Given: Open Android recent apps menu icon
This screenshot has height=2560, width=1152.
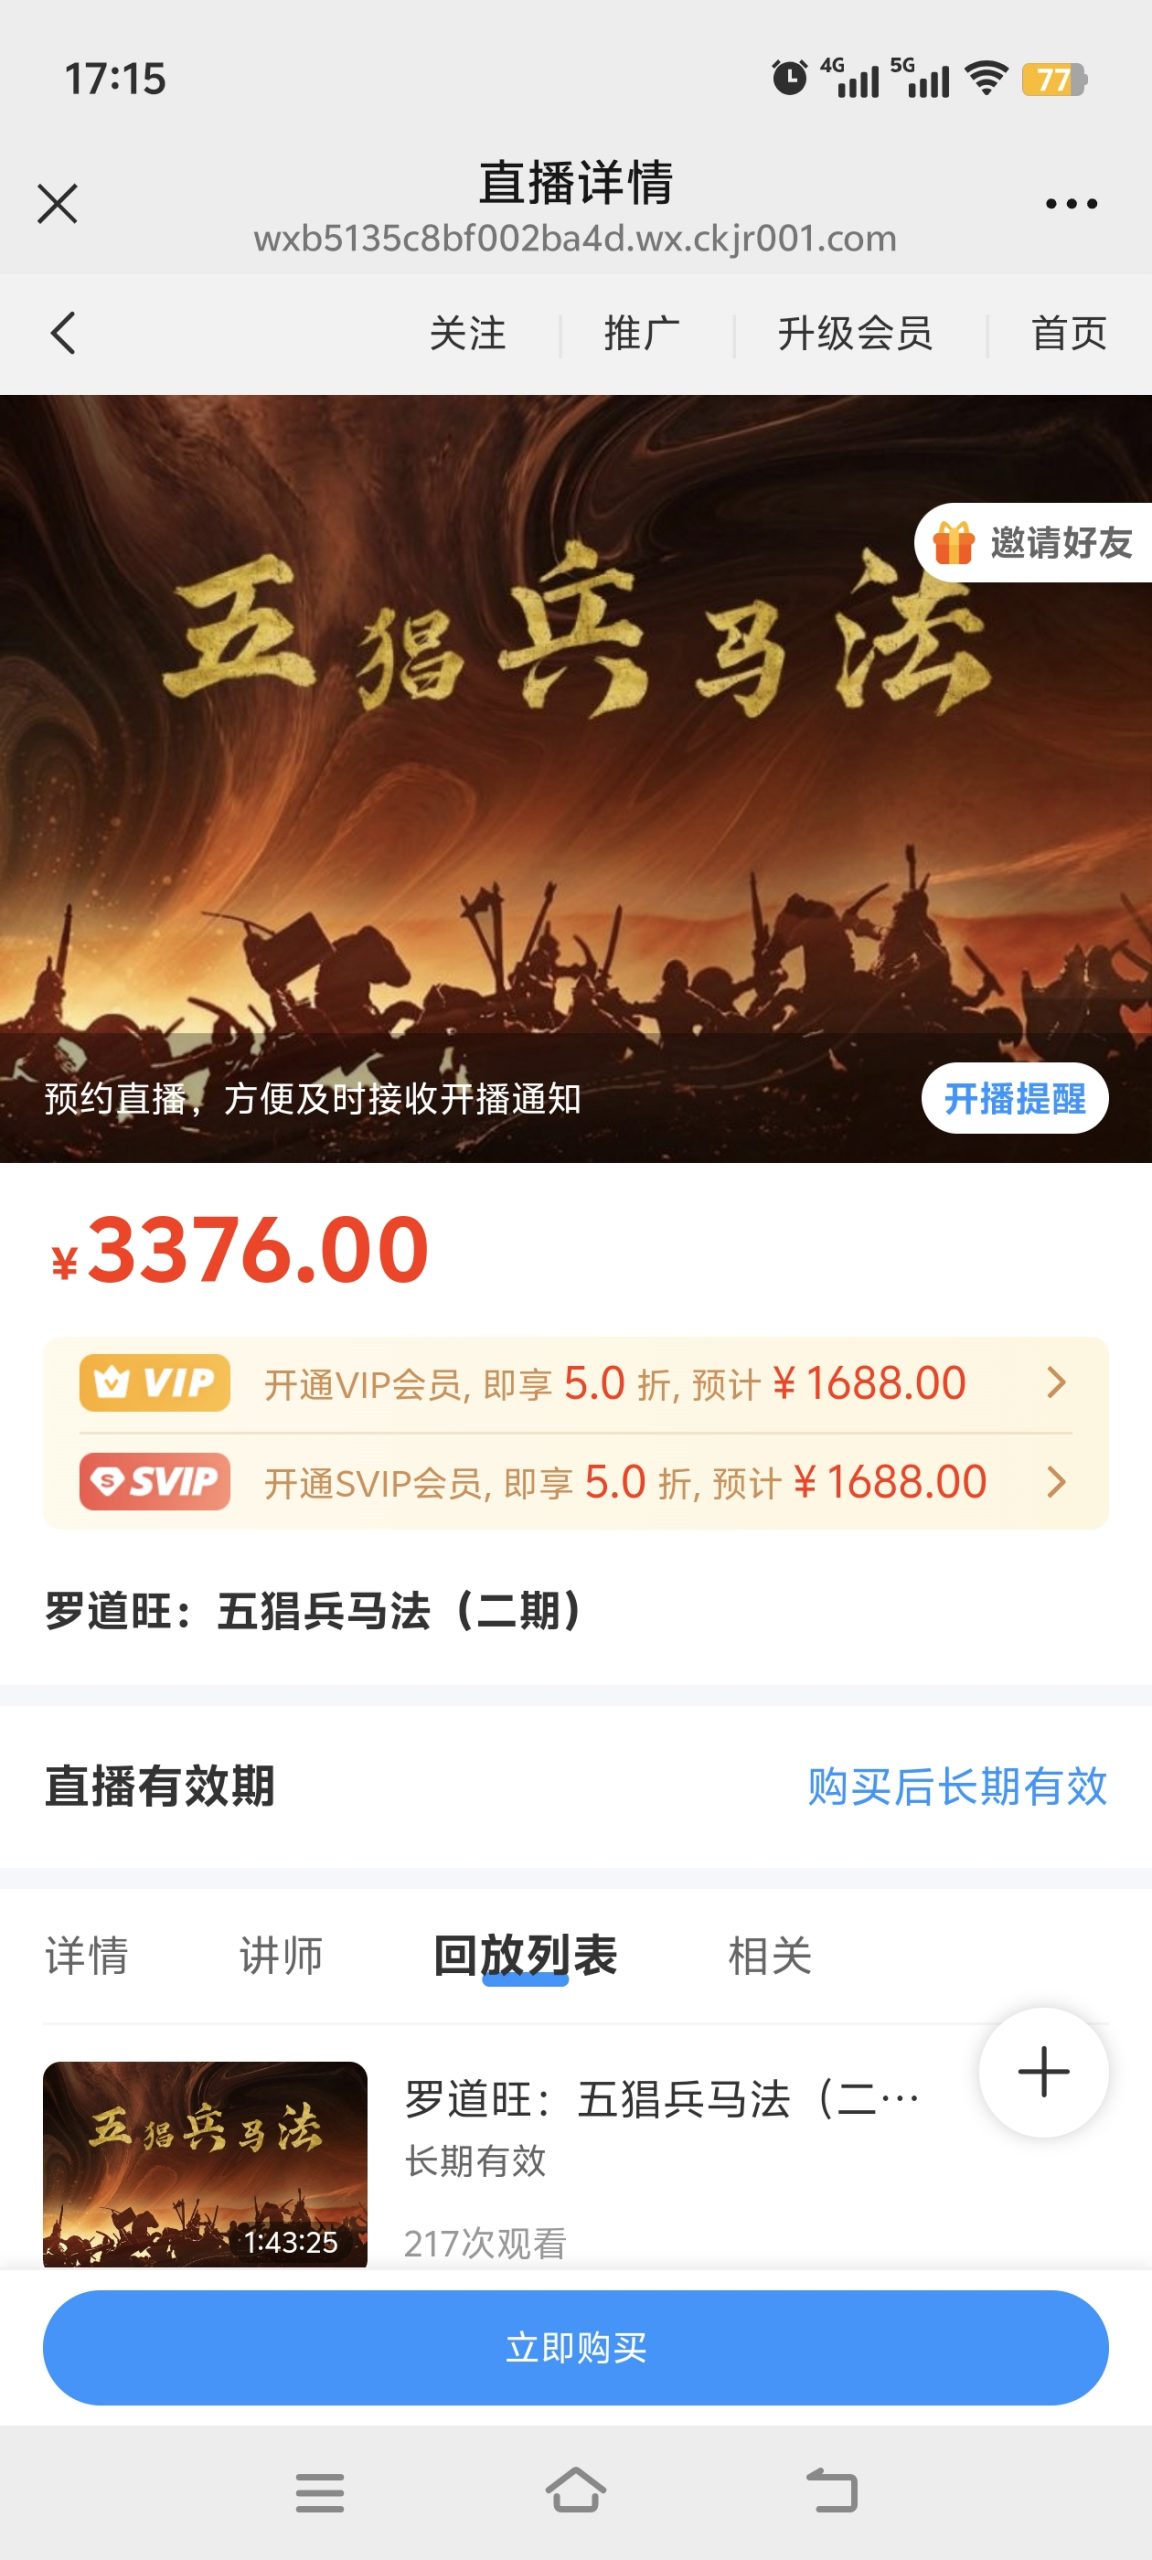Looking at the screenshot, I should (320, 2492).
